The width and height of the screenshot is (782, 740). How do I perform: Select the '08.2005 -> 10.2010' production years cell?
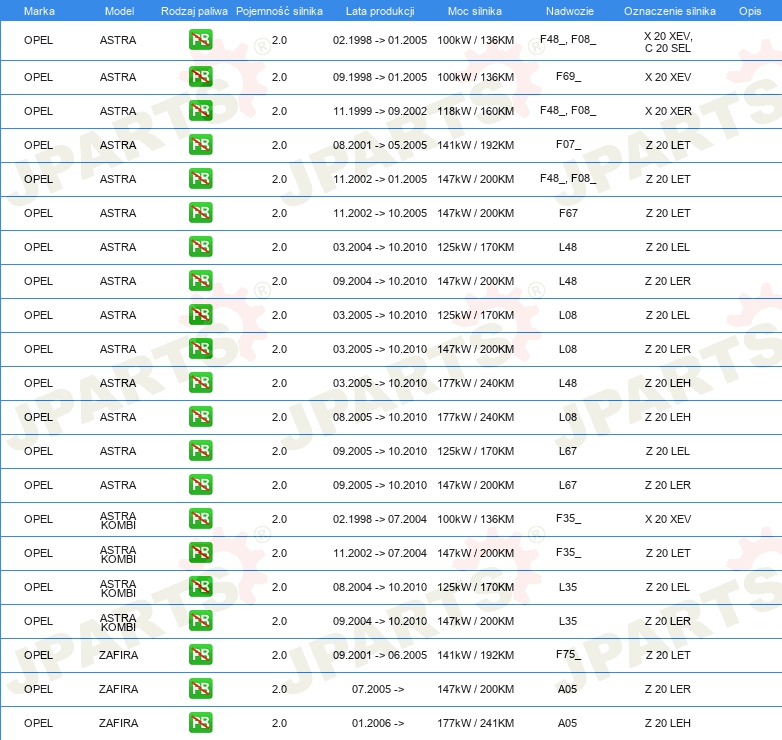[x=380, y=417]
